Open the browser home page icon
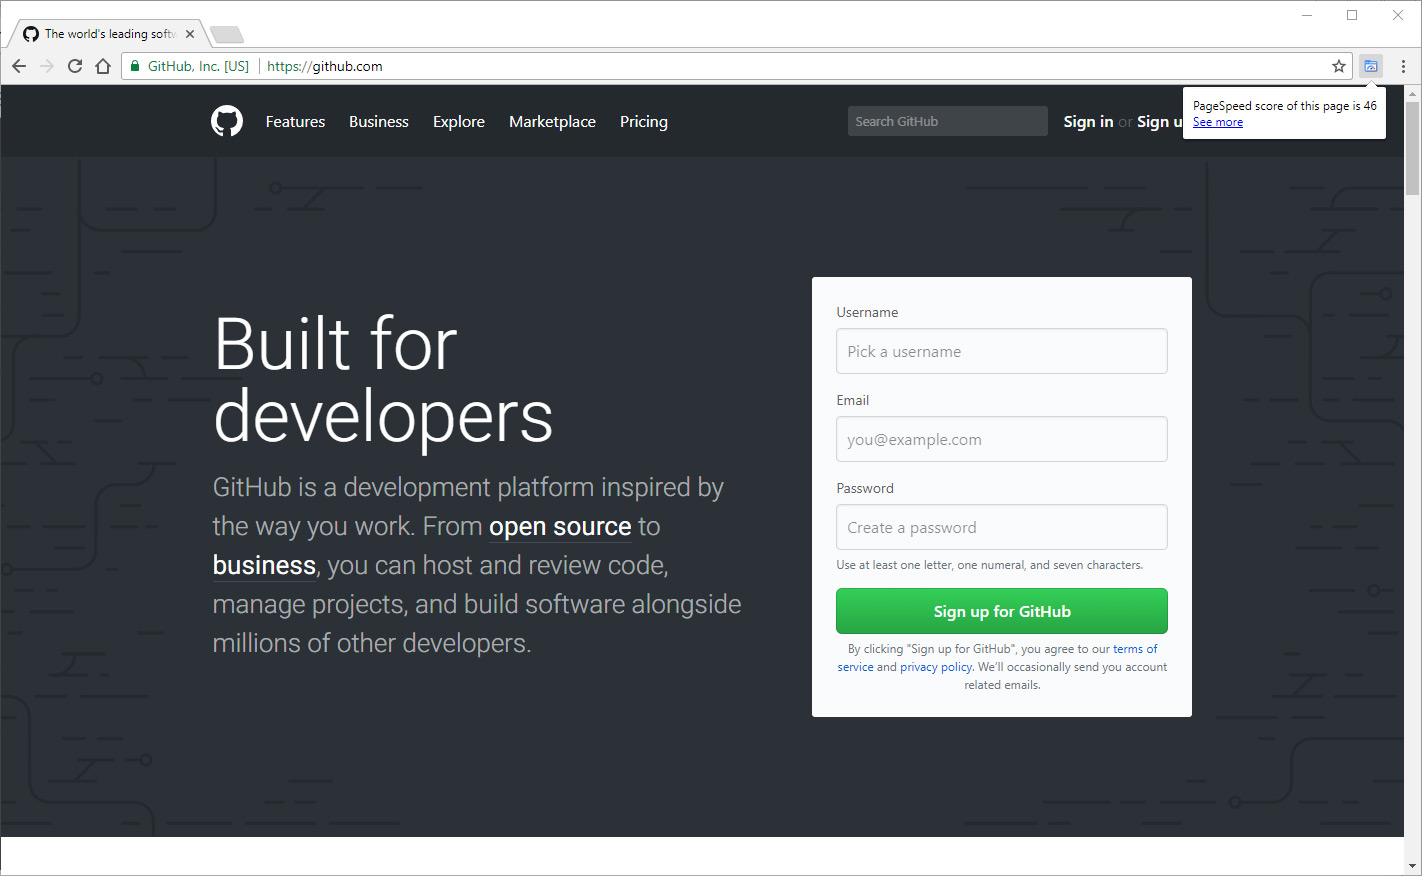Screen dimensions: 1422x876 tap(103, 66)
